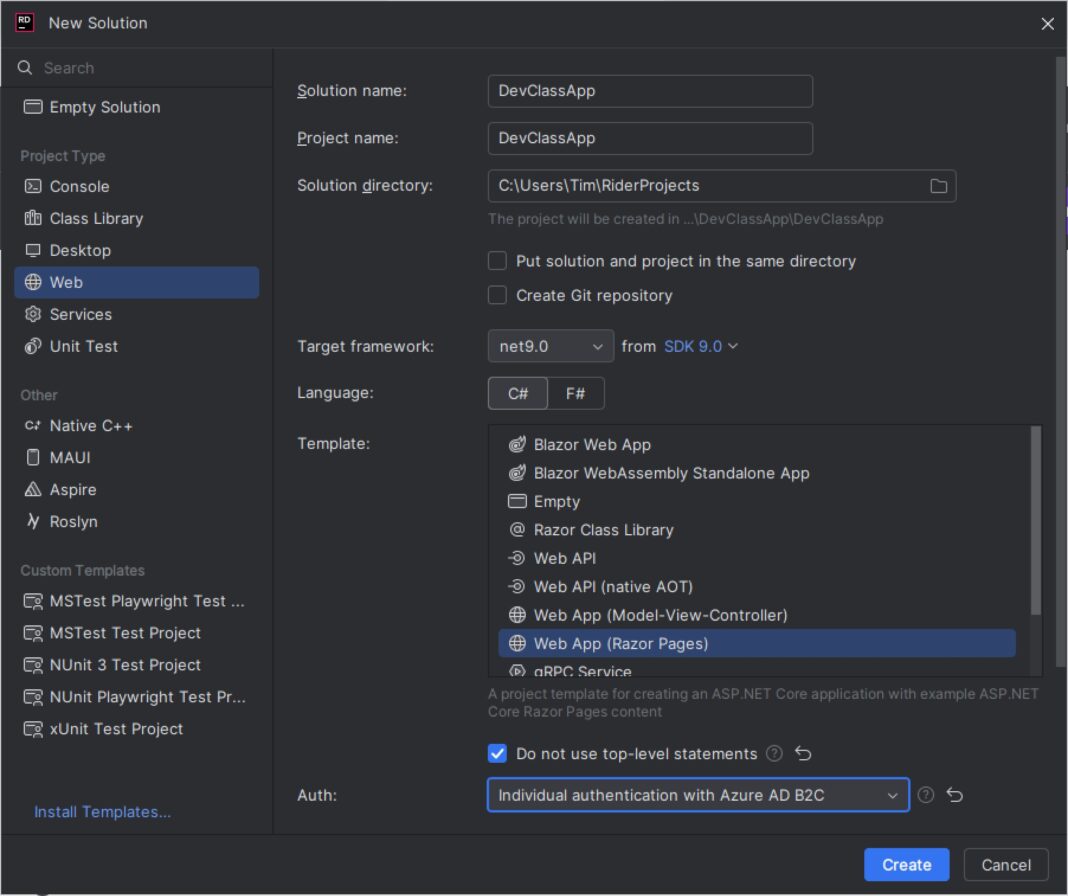Uncheck Do not use top-level statements
Viewport: 1068px width, 896px height.
[x=497, y=753]
